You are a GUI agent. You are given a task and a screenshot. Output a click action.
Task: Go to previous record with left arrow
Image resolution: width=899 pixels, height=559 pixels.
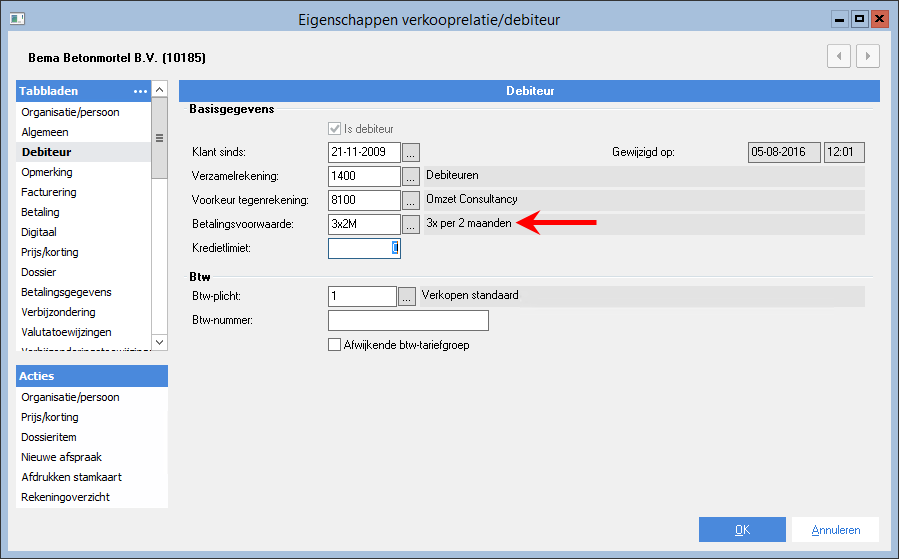839,56
